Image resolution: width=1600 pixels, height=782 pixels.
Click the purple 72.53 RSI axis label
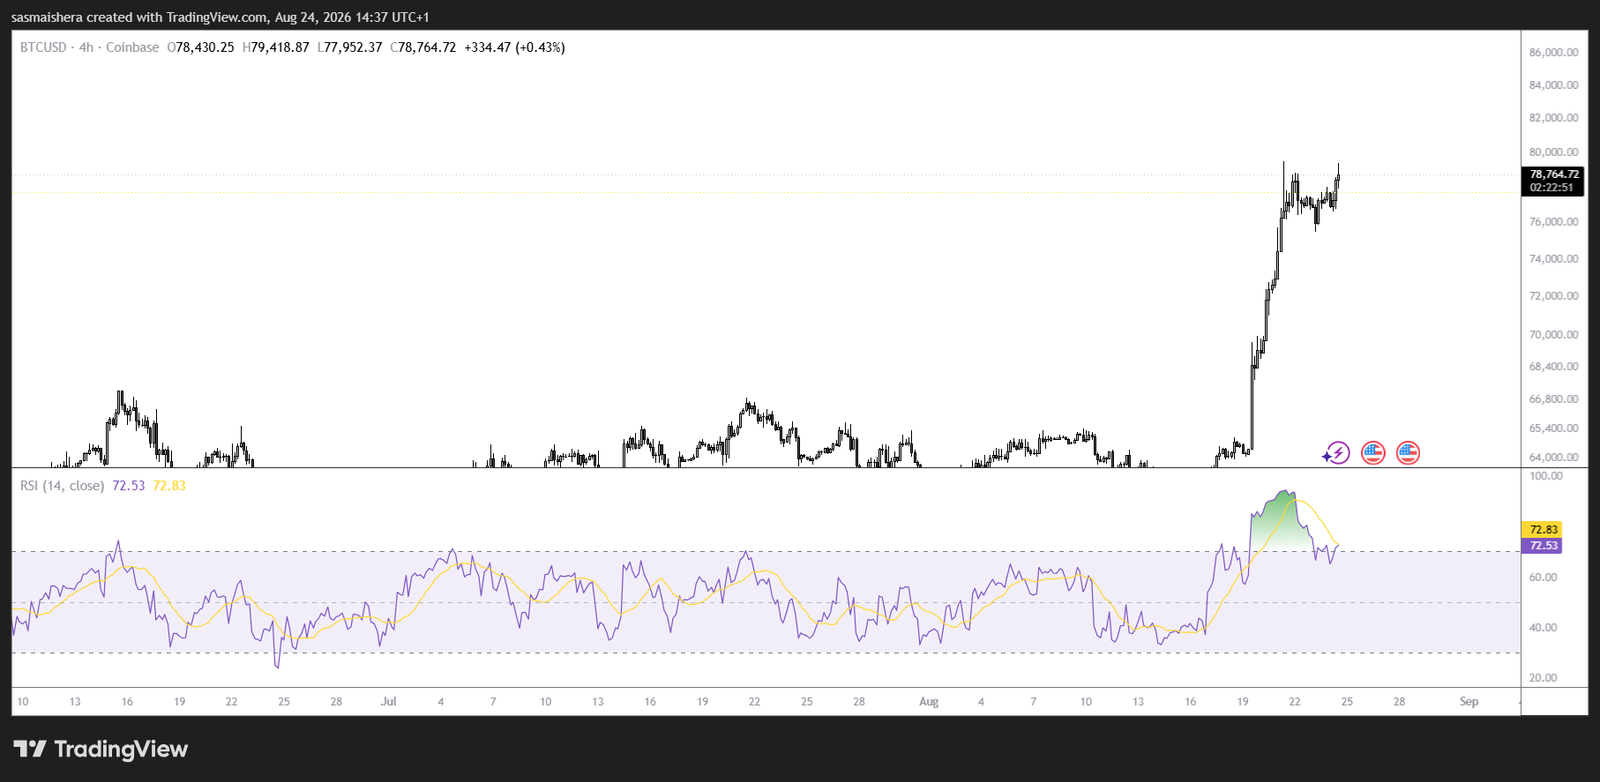click(x=1542, y=545)
